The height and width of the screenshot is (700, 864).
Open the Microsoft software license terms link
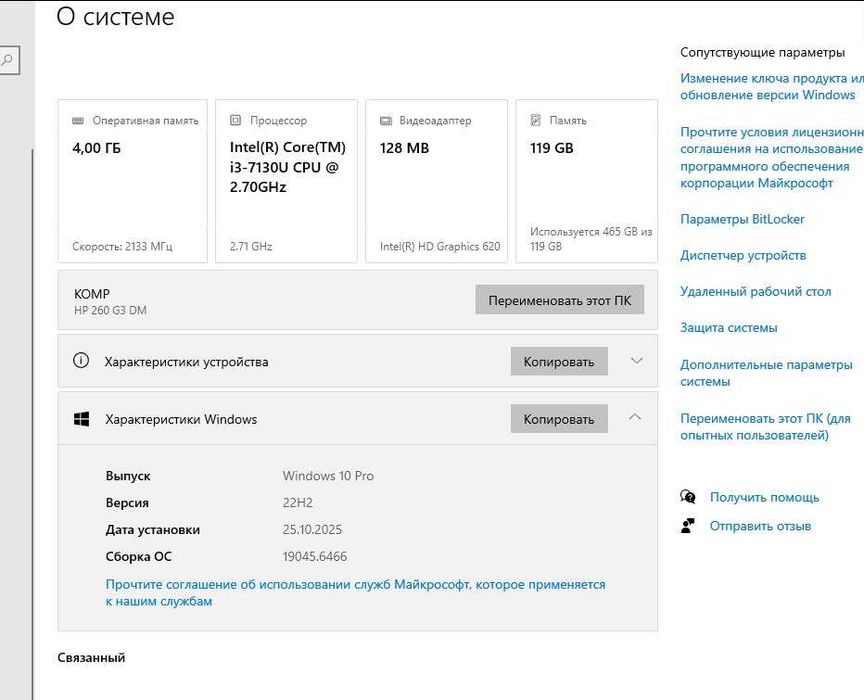pyautogui.click(x=771, y=158)
